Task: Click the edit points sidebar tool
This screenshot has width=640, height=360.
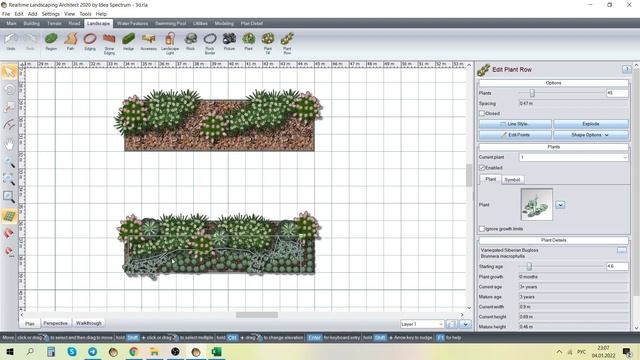Action: click(x=9, y=108)
